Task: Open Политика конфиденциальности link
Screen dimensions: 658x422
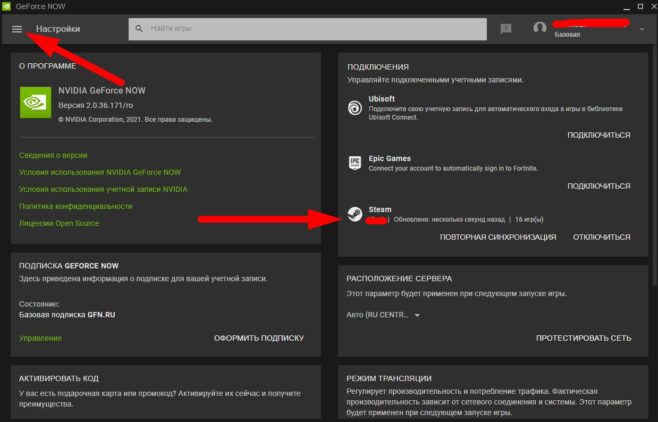Action: pyautogui.click(x=75, y=206)
